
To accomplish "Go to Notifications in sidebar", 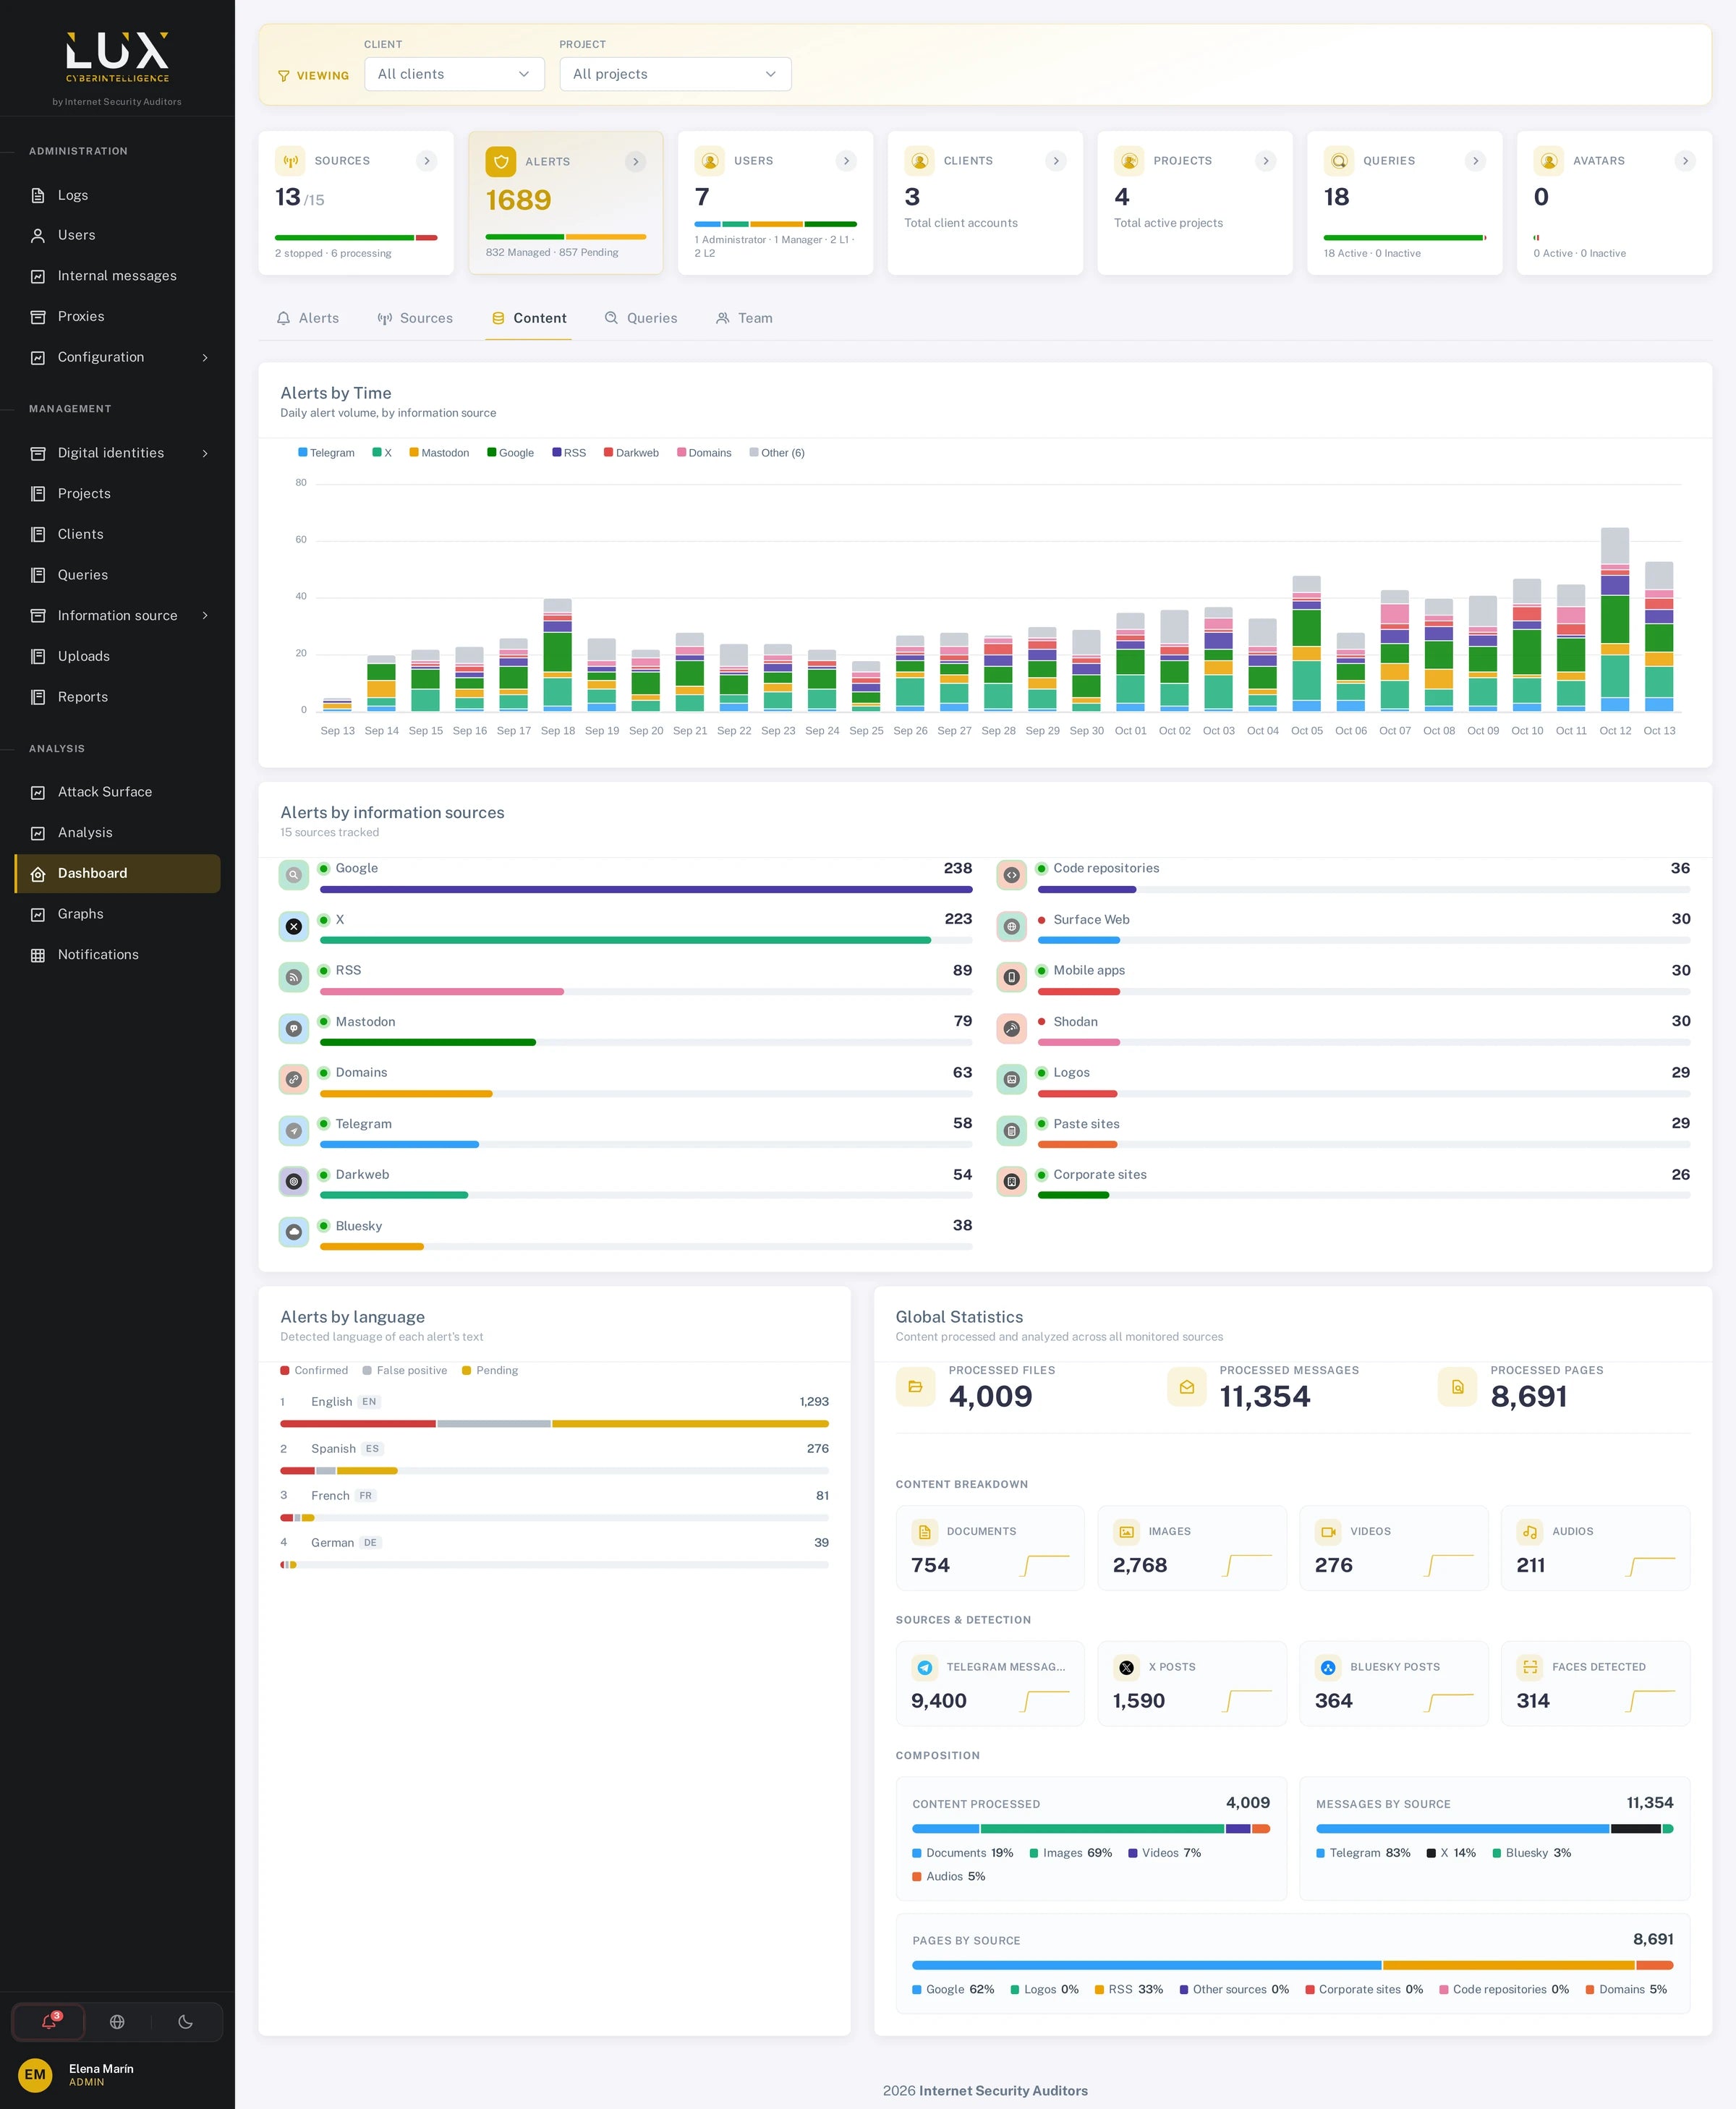I will [117, 955].
